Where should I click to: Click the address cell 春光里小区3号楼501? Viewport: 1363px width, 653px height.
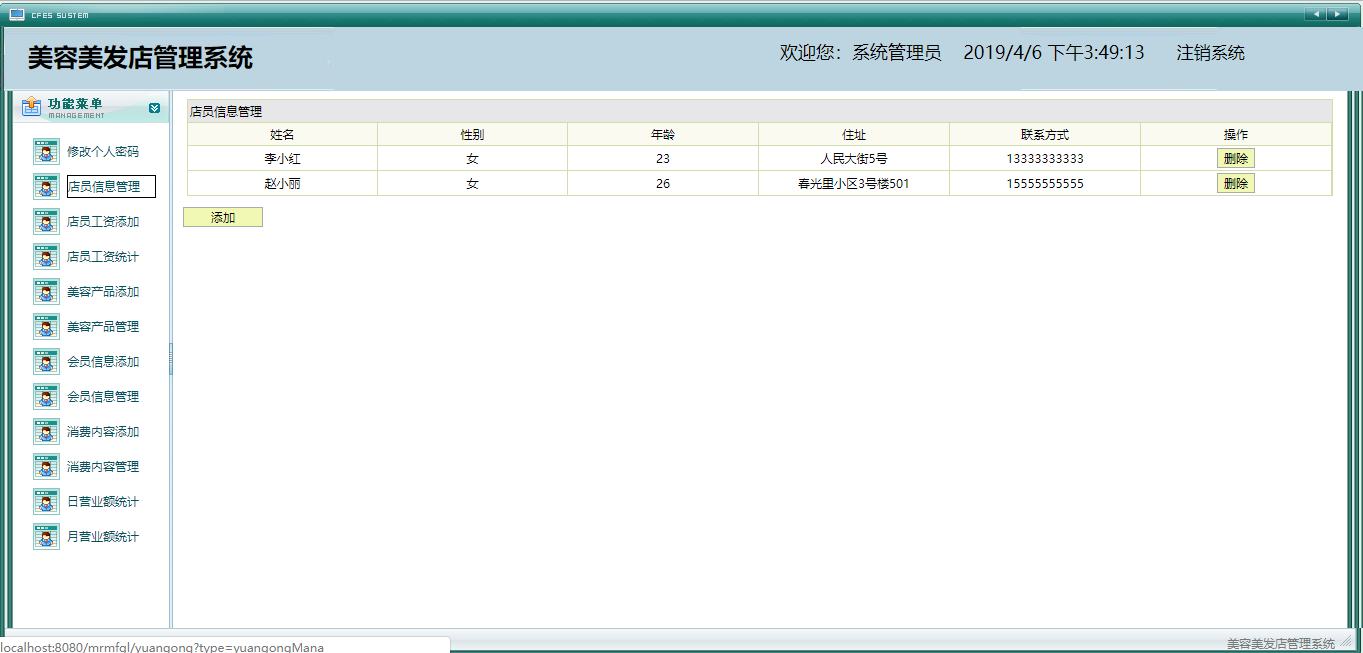(853, 184)
